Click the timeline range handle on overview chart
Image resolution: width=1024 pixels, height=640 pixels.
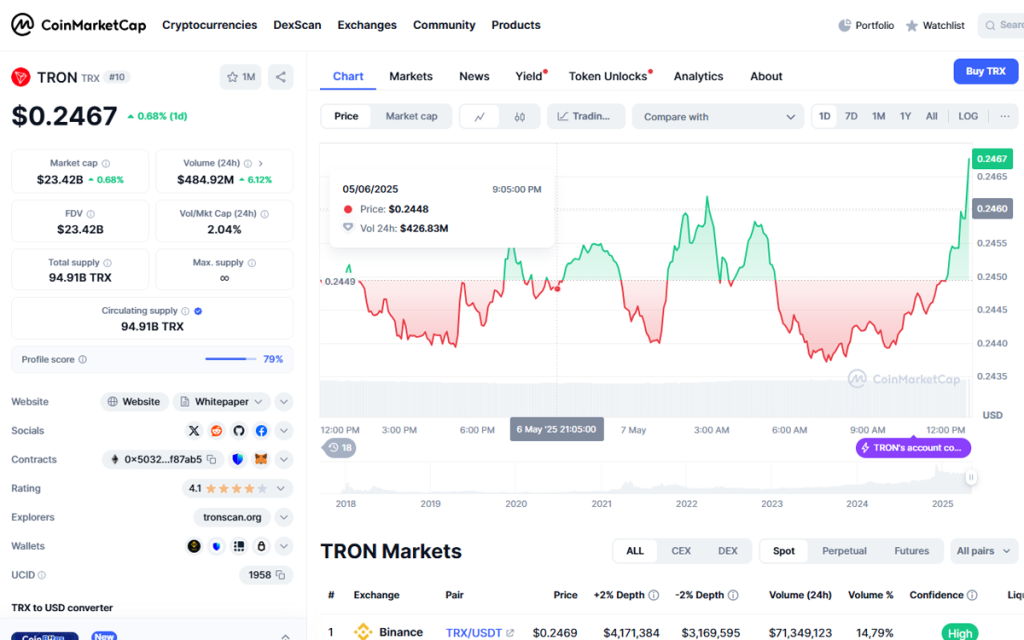tap(971, 477)
